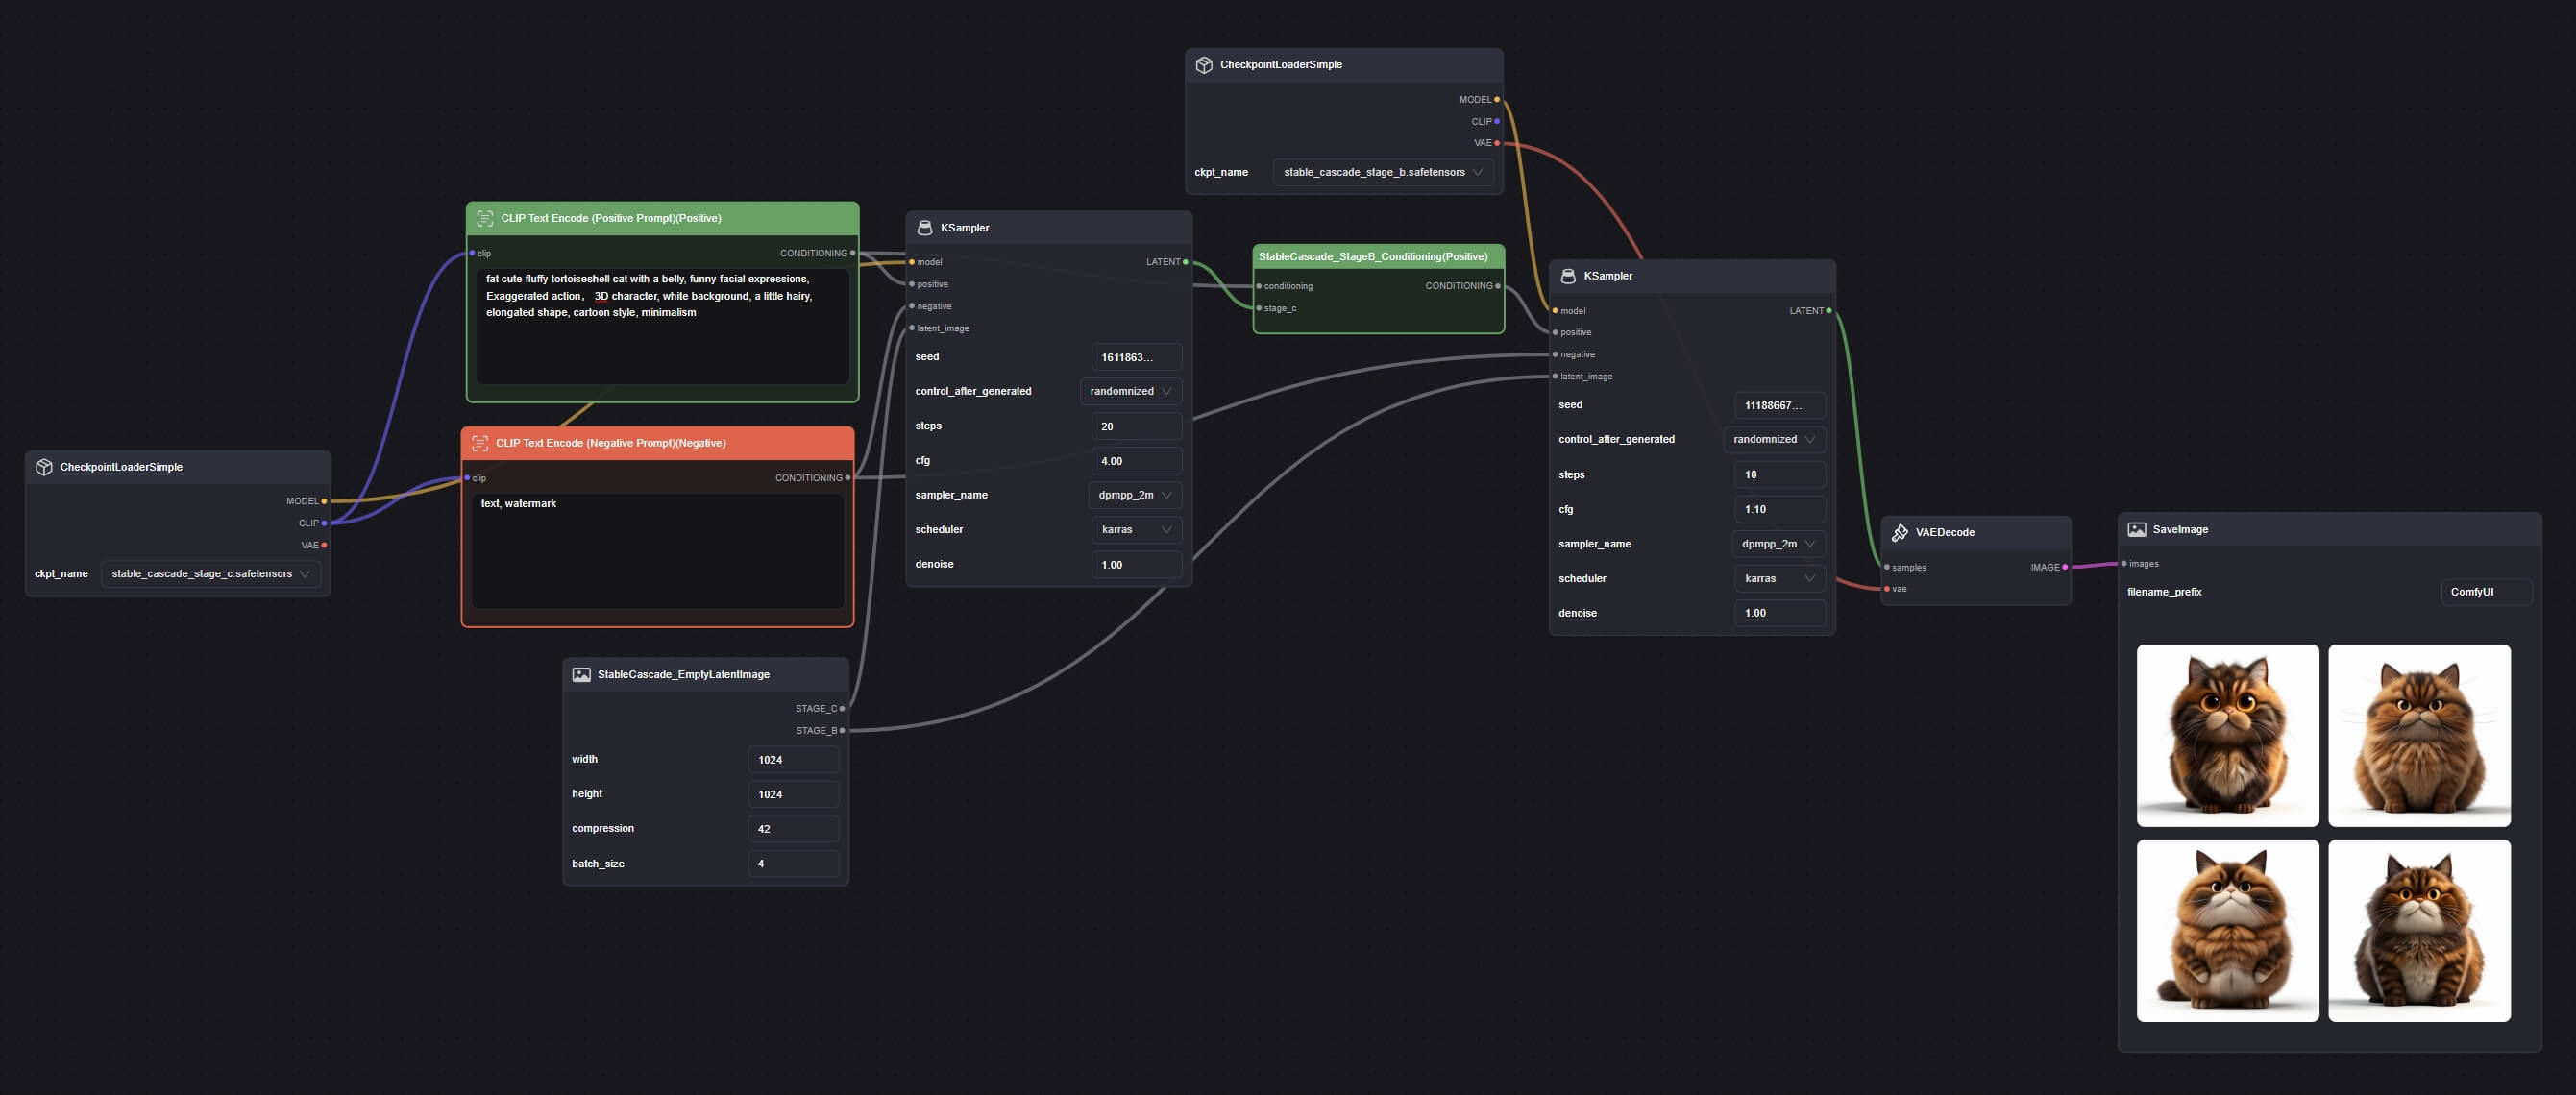The image size is (2576, 1095).
Task: Click the VAE output port of the stage_b loader
Action: tap(1497, 143)
